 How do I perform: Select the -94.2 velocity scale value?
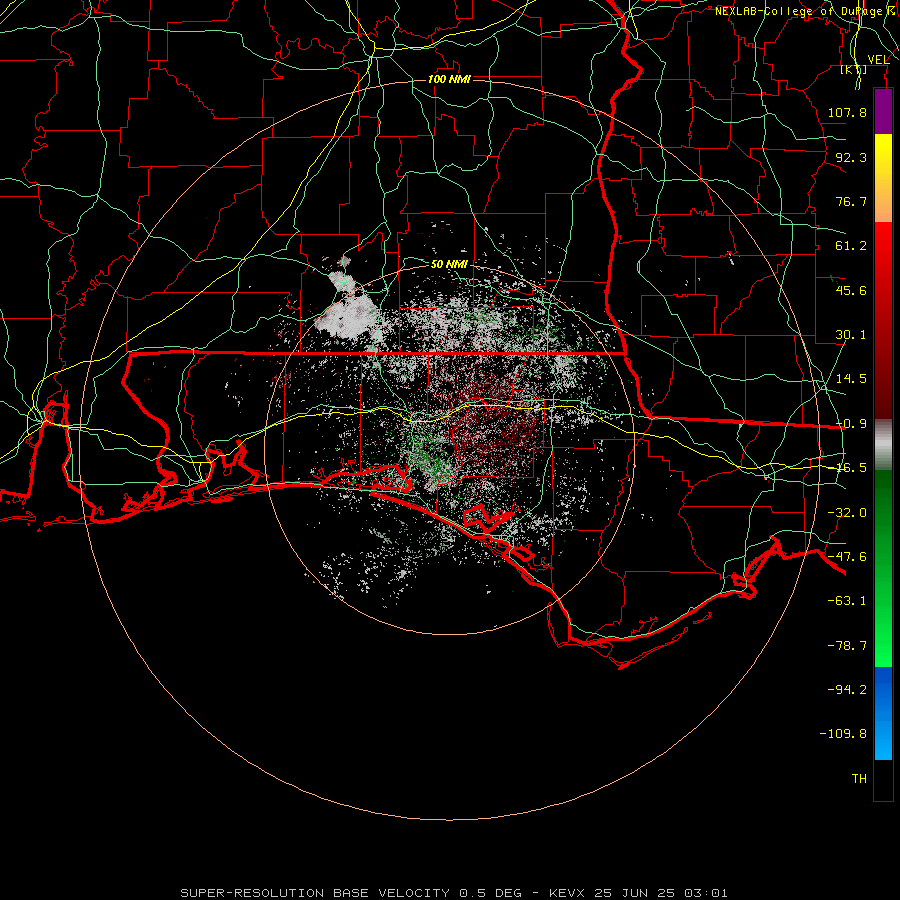[x=847, y=690]
